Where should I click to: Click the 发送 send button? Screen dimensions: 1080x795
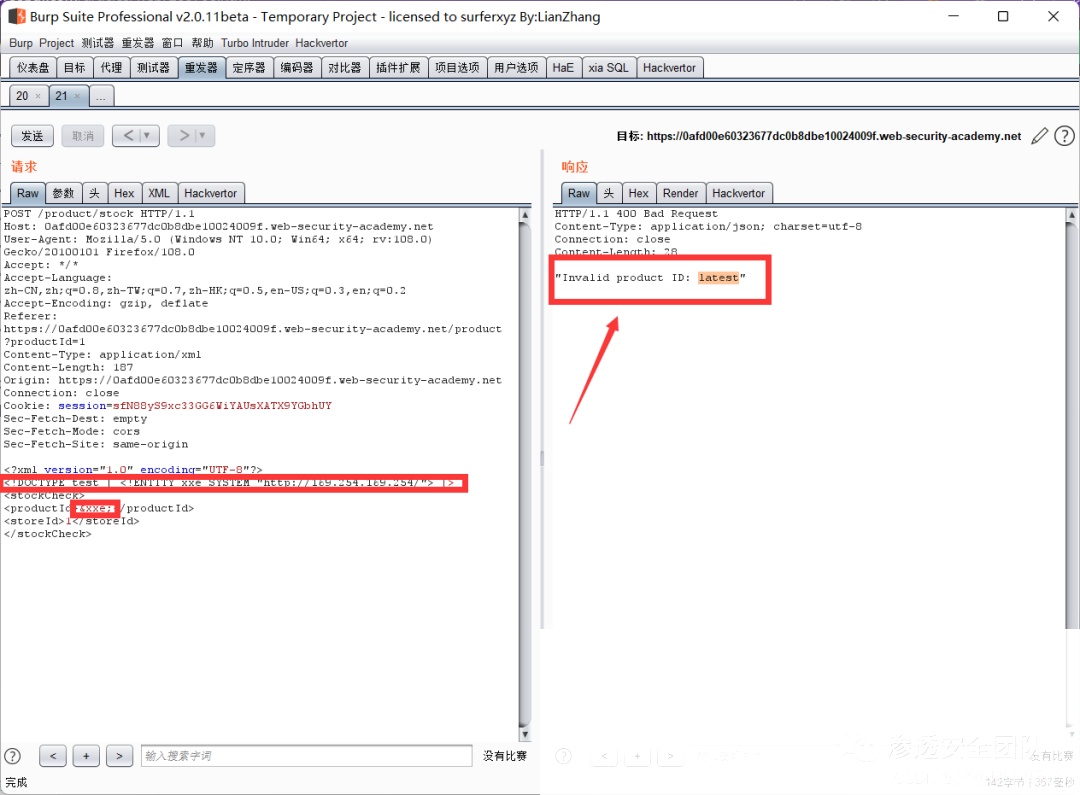tap(32, 136)
